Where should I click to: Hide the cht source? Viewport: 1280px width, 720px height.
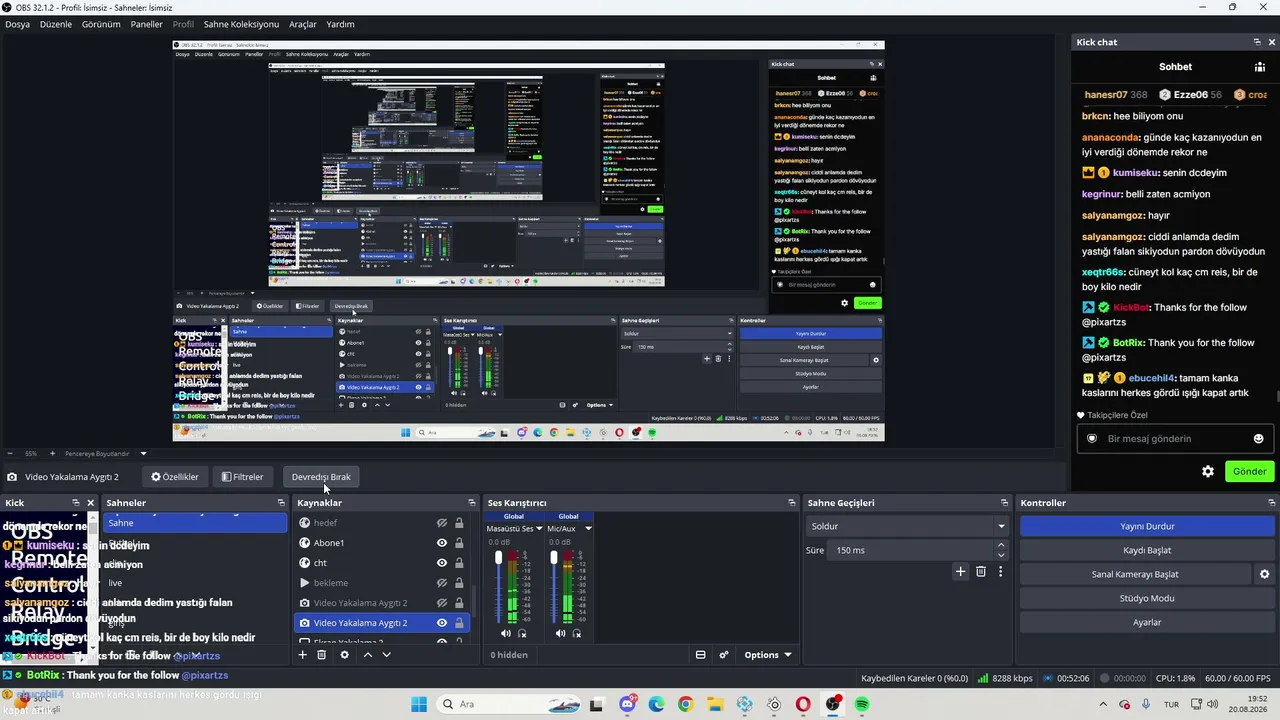(441, 563)
